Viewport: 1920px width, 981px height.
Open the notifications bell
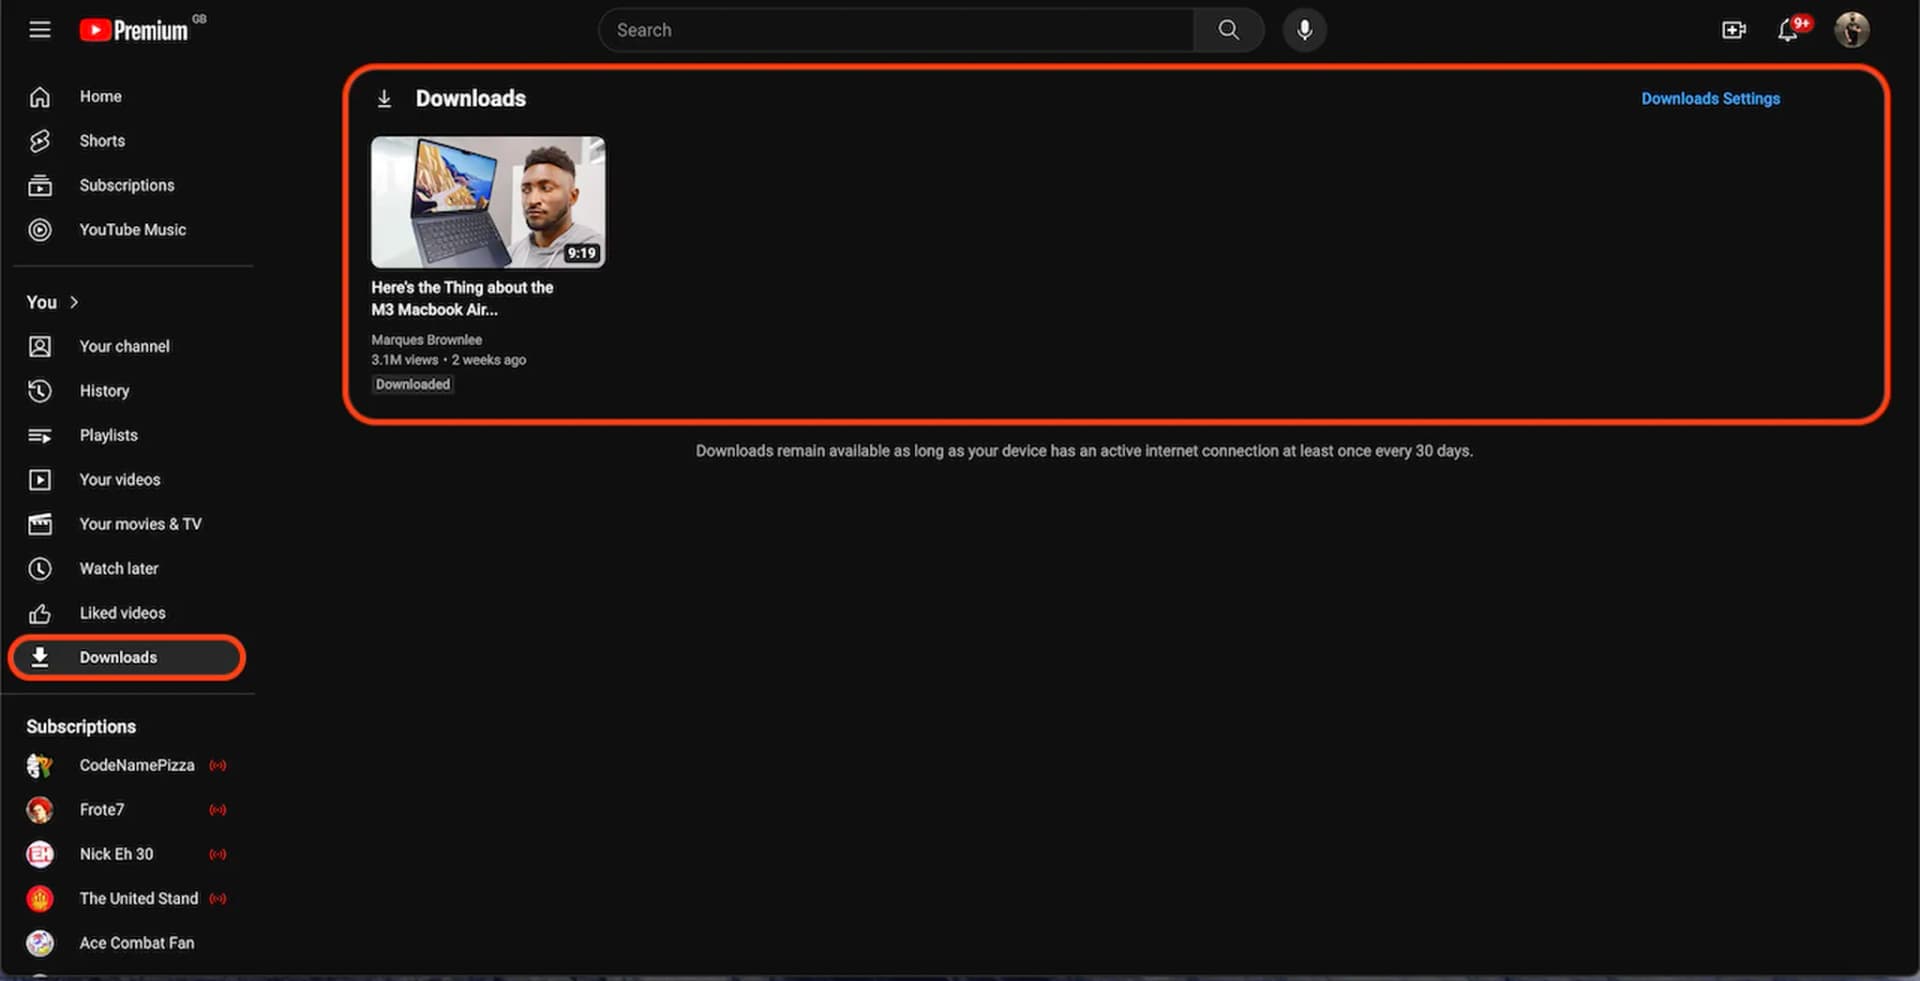point(1788,31)
